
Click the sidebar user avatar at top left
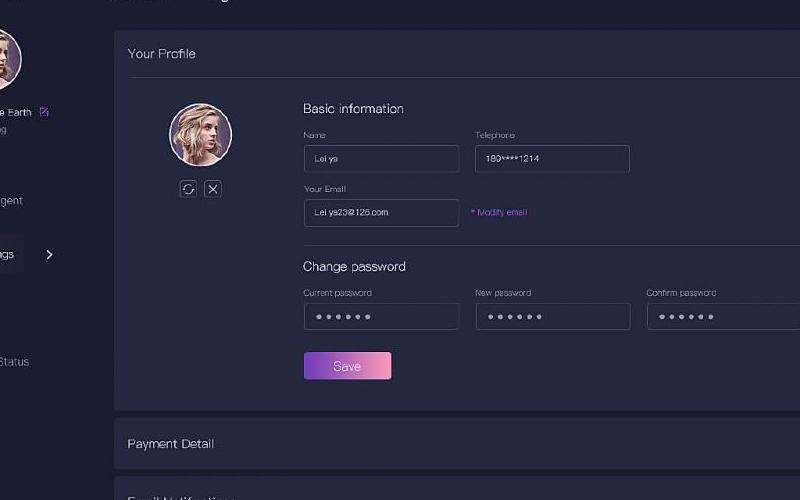[x=6, y=58]
